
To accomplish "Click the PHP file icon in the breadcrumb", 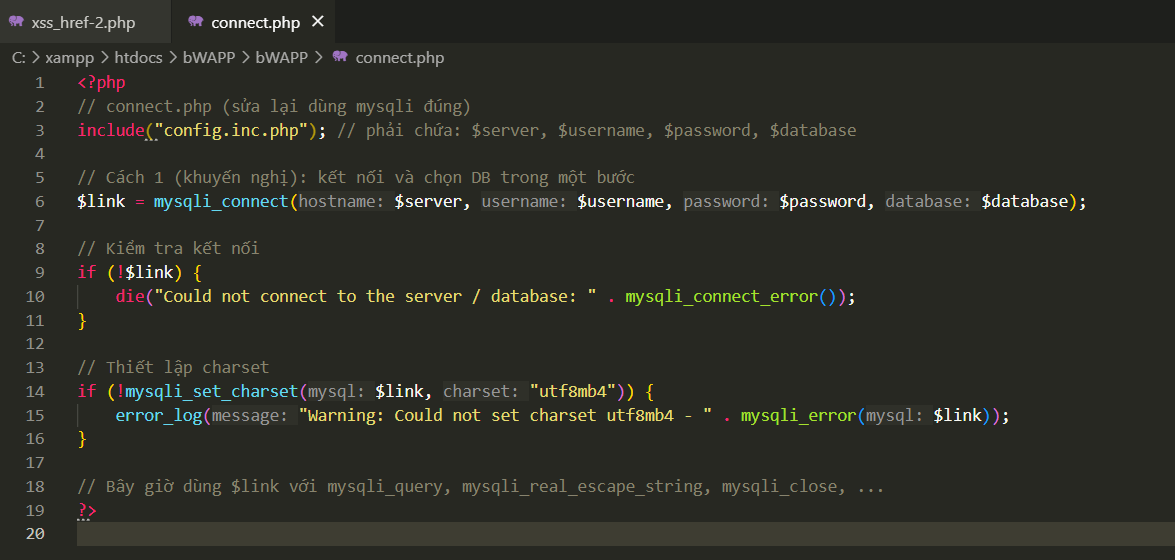I will pos(340,57).
